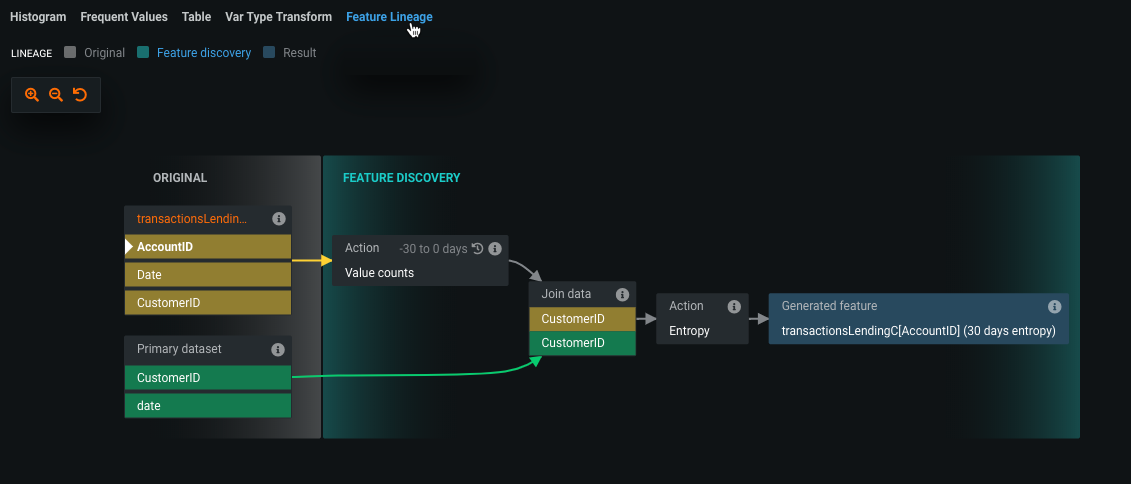Click the transactionsLendin... dataset title

pyautogui.click(x=191, y=219)
